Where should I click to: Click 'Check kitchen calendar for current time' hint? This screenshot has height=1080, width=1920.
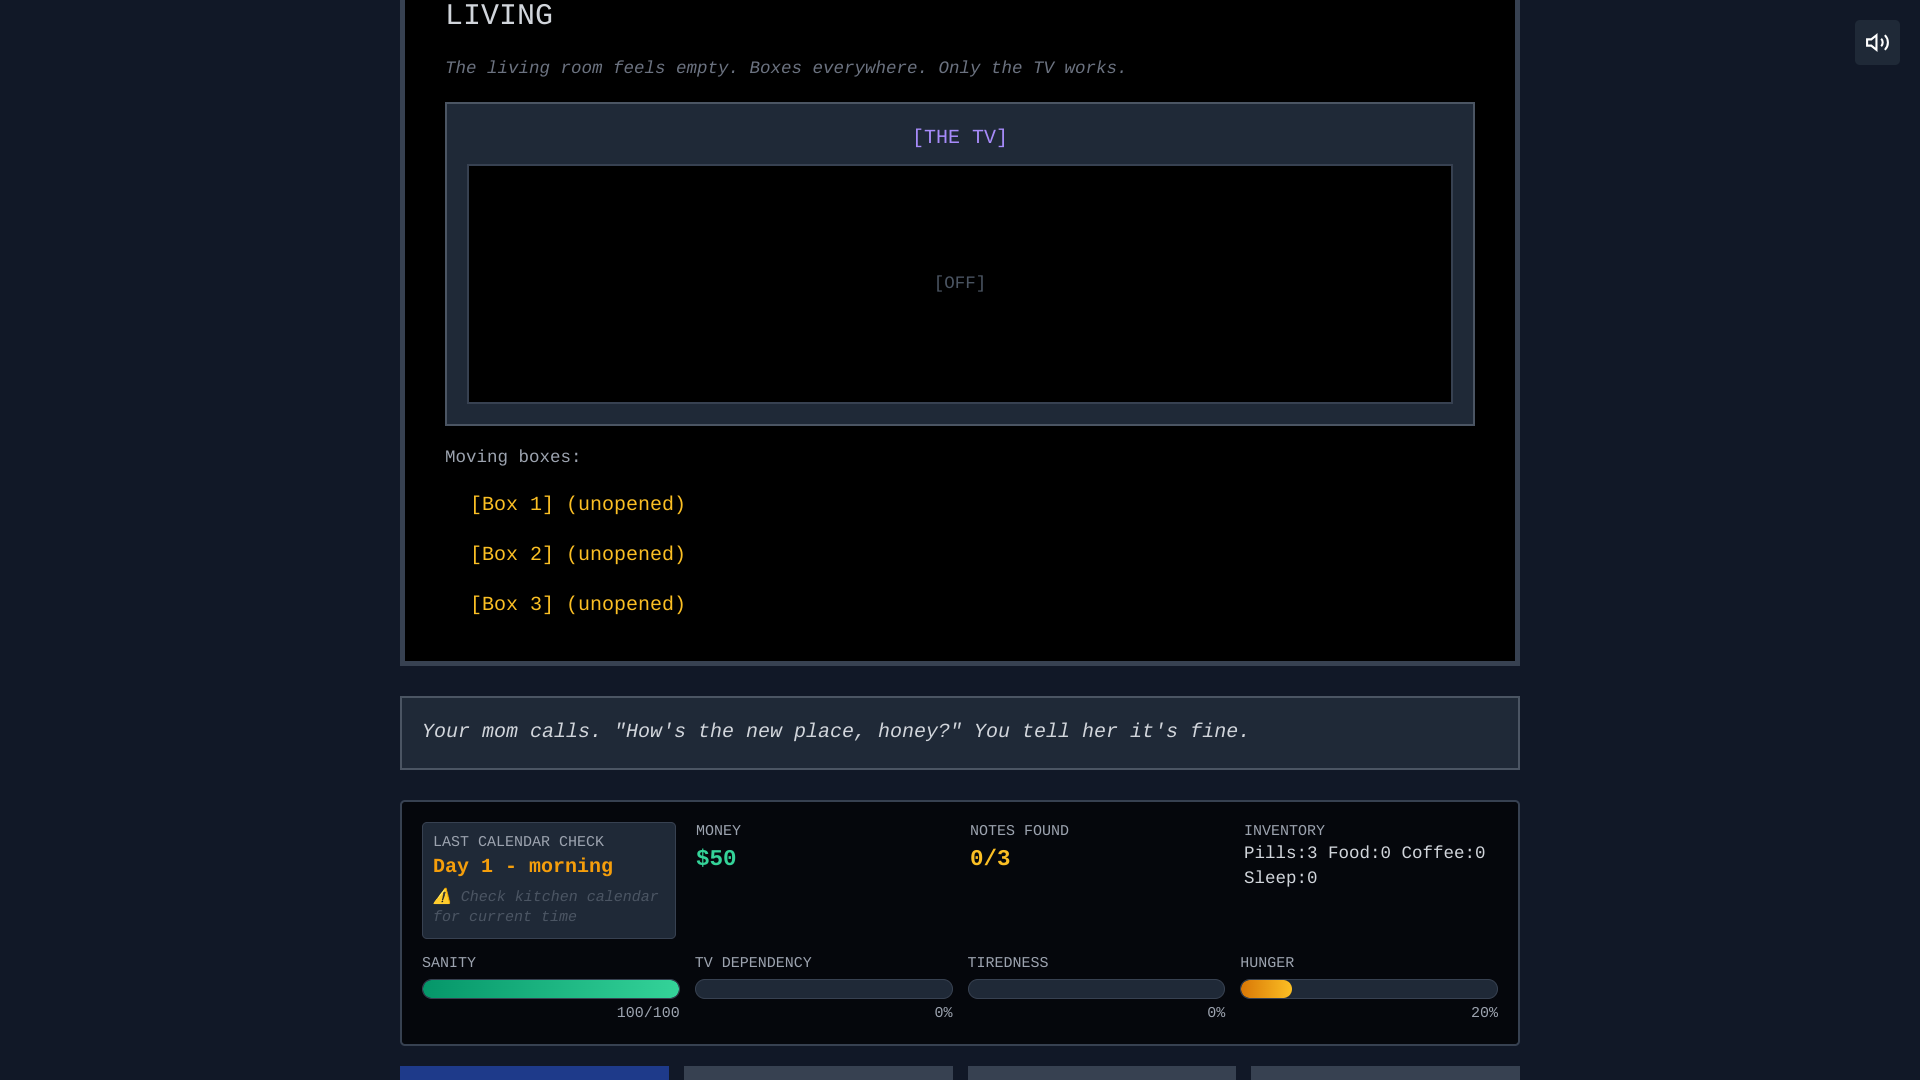pos(546,907)
